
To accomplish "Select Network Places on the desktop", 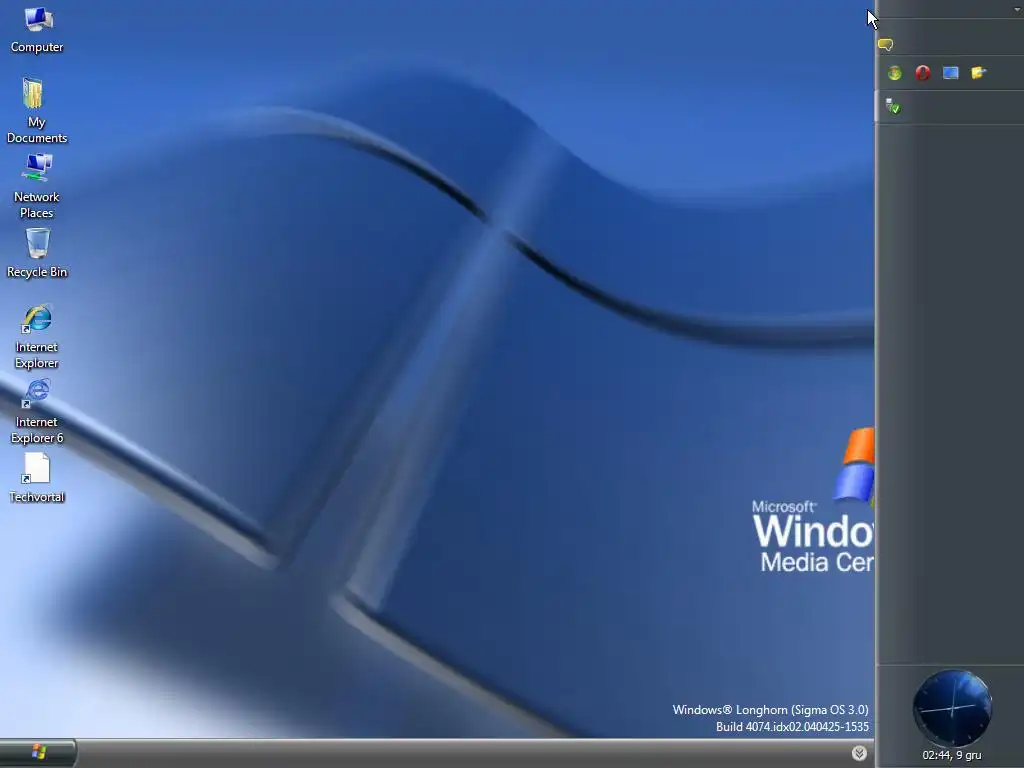I will 37,185.
